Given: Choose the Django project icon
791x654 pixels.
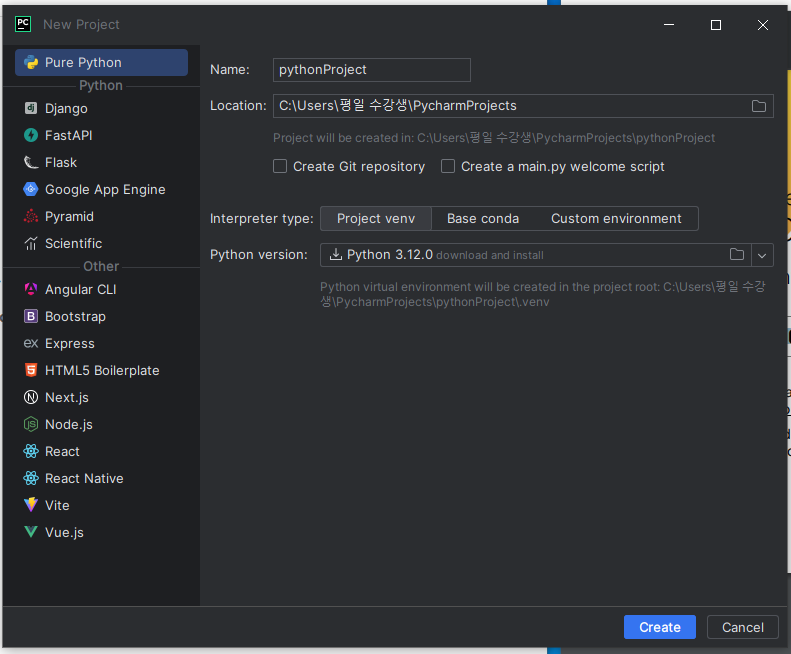Looking at the screenshot, I should tap(31, 108).
